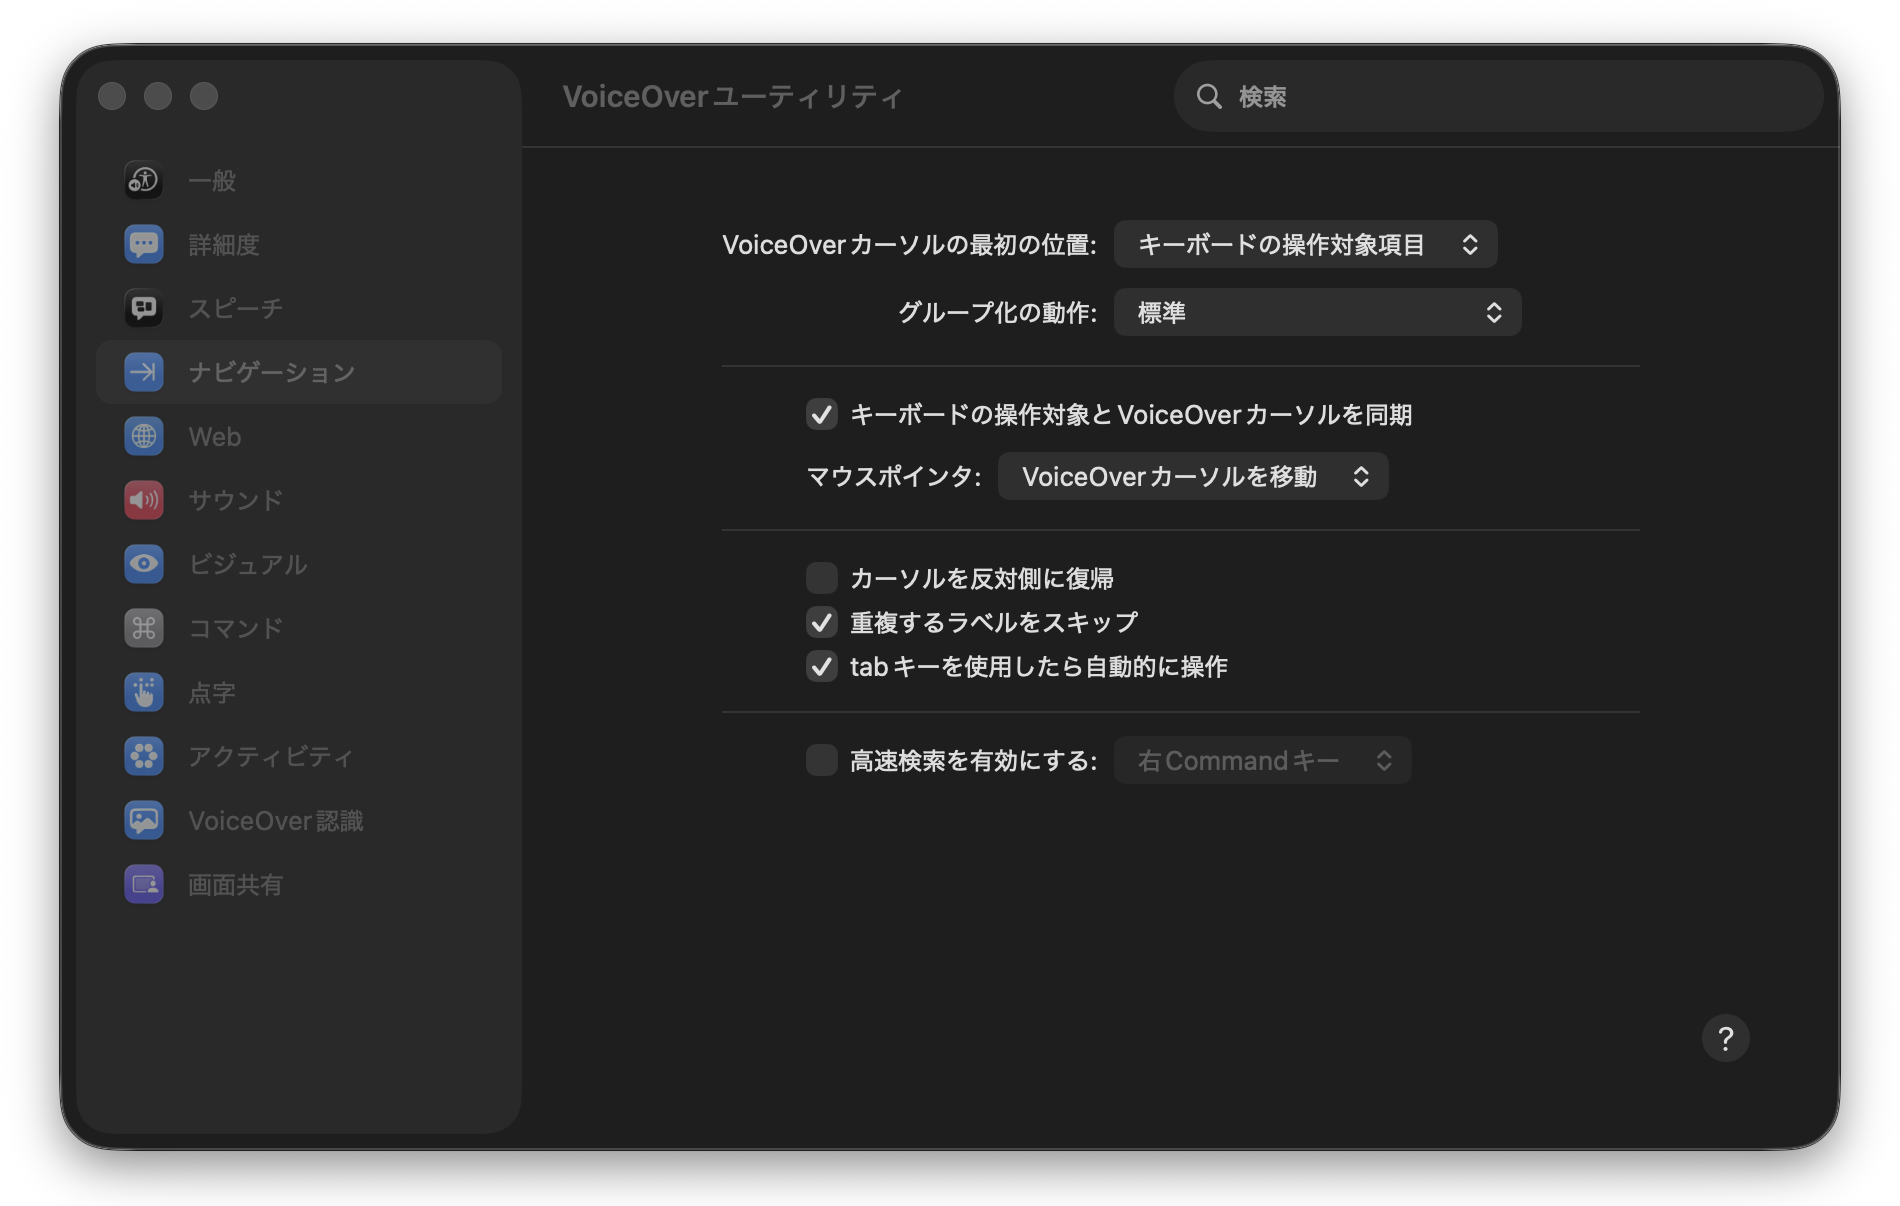Close the VoiceOverユーティリティ window
Image resolution: width=1900 pixels, height=1206 pixels.
112,96
